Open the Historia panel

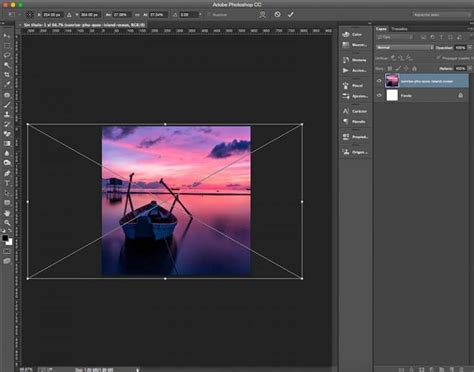click(x=355, y=60)
